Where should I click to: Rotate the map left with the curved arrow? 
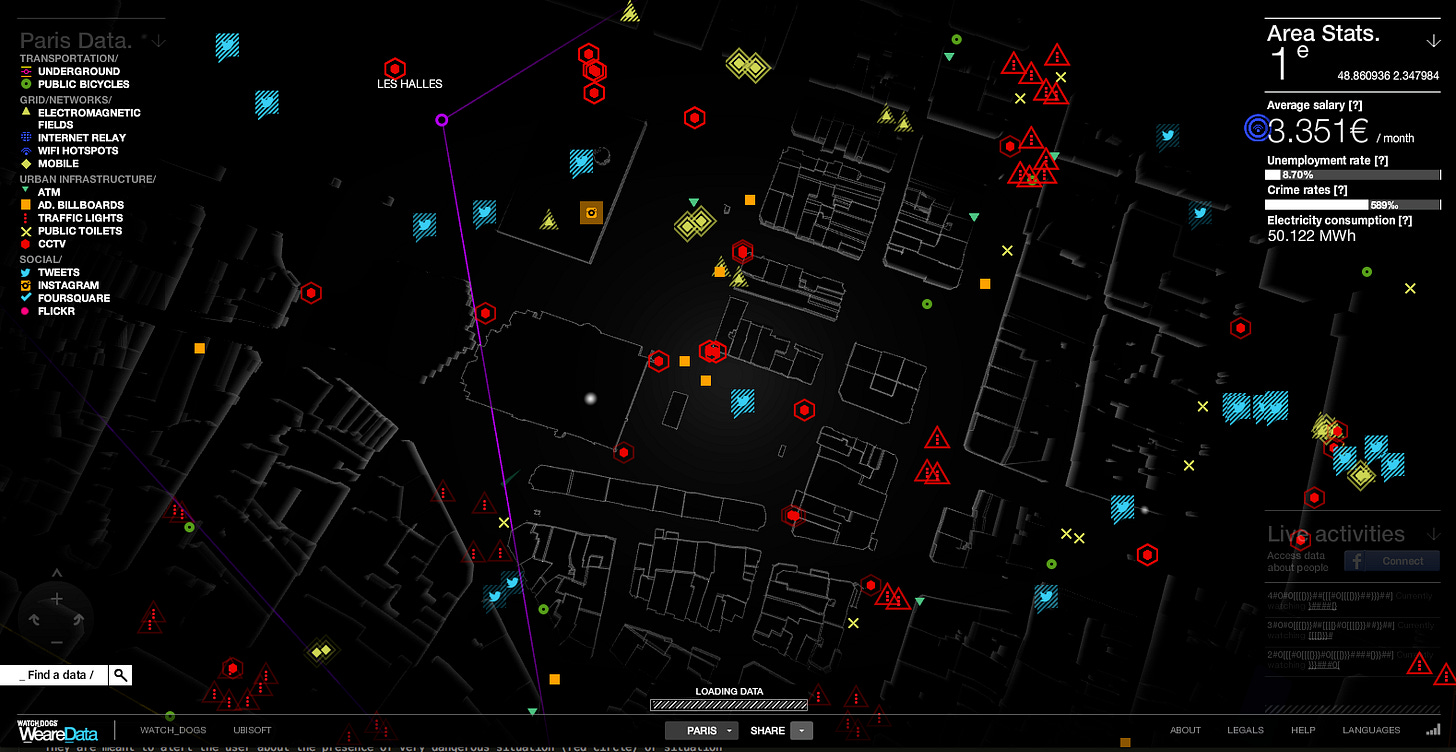tap(34, 620)
